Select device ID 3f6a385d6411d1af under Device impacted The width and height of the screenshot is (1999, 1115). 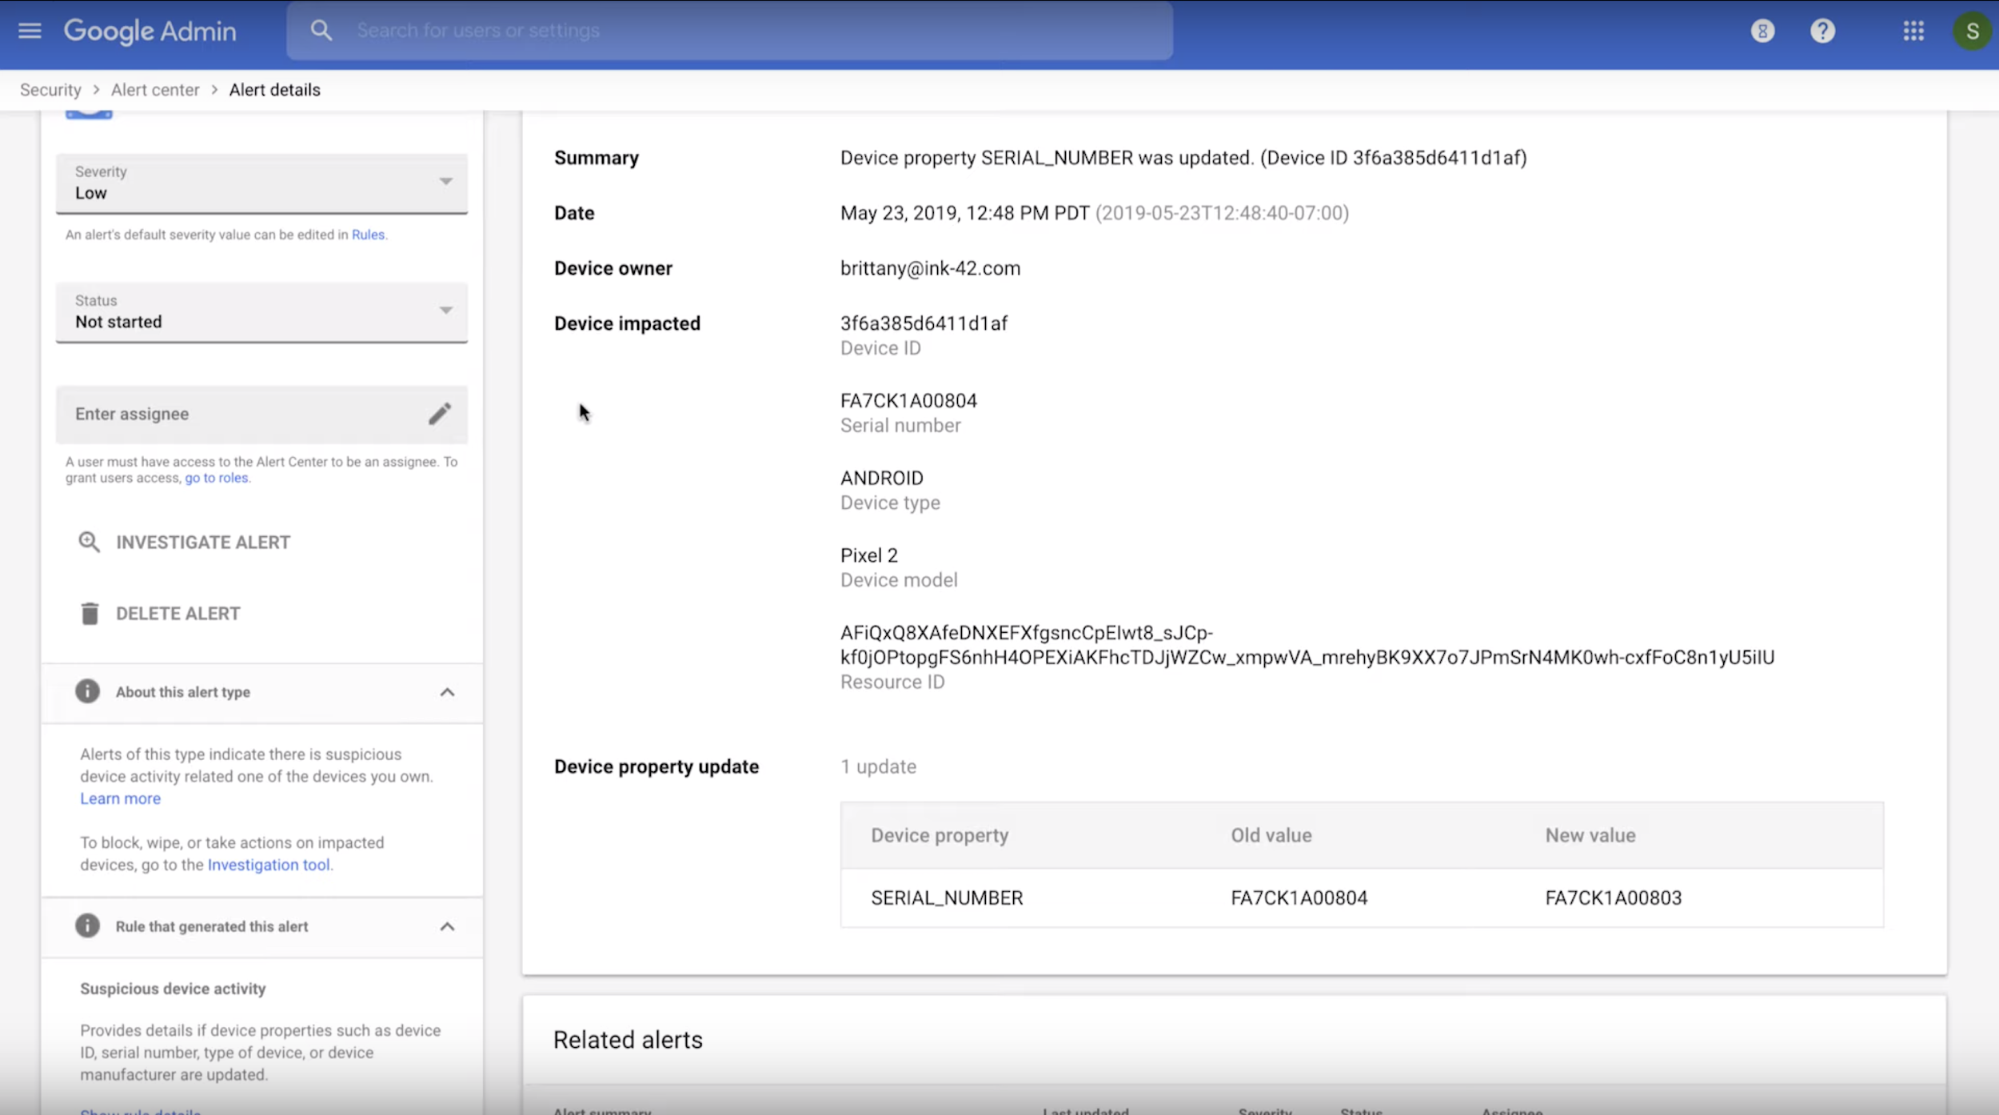click(924, 323)
